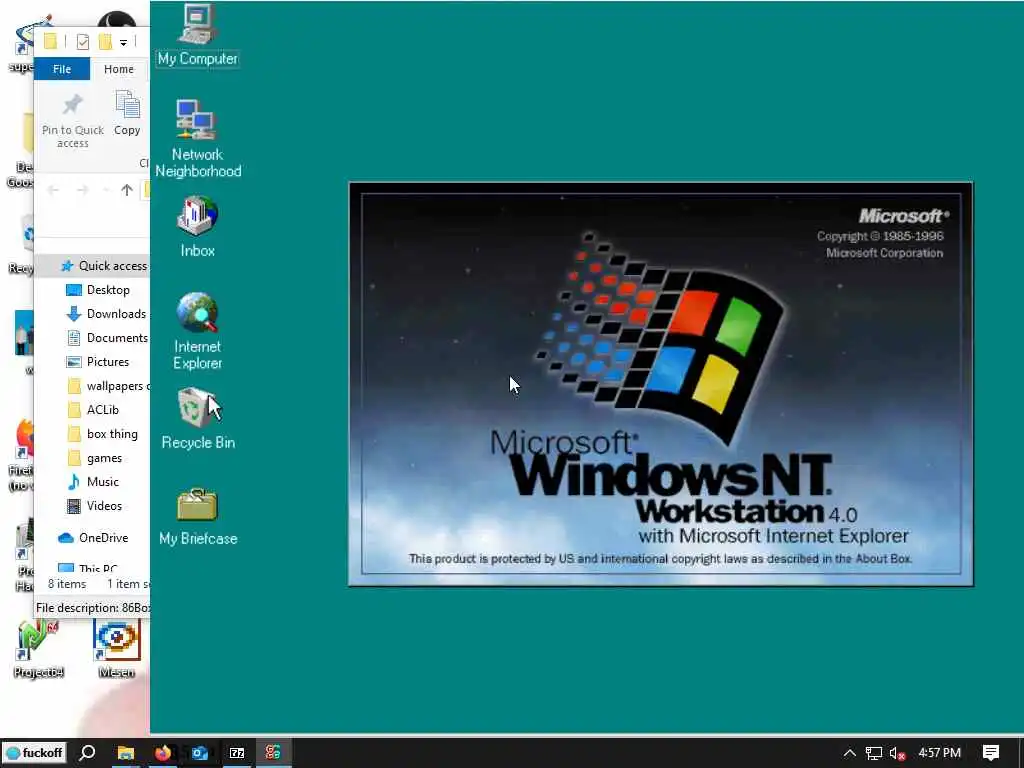Launch Firefox from the taskbar

pyautogui.click(x=163, y=752)
